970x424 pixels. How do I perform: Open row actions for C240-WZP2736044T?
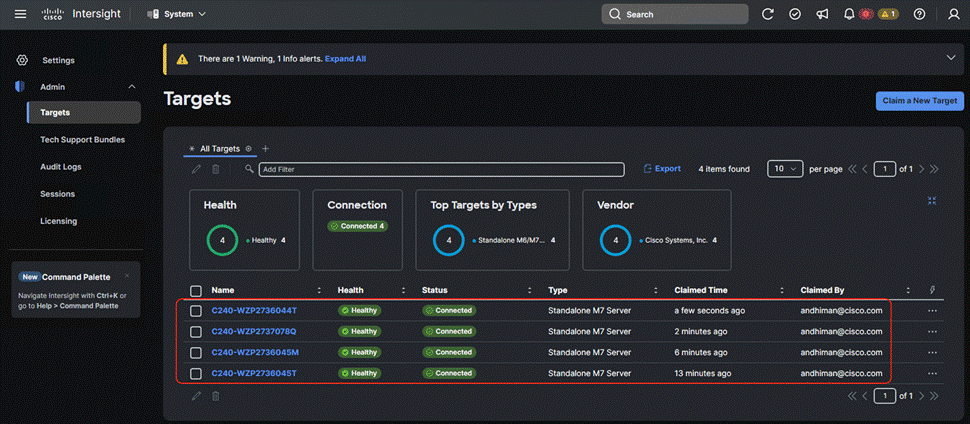click(932, 310)
